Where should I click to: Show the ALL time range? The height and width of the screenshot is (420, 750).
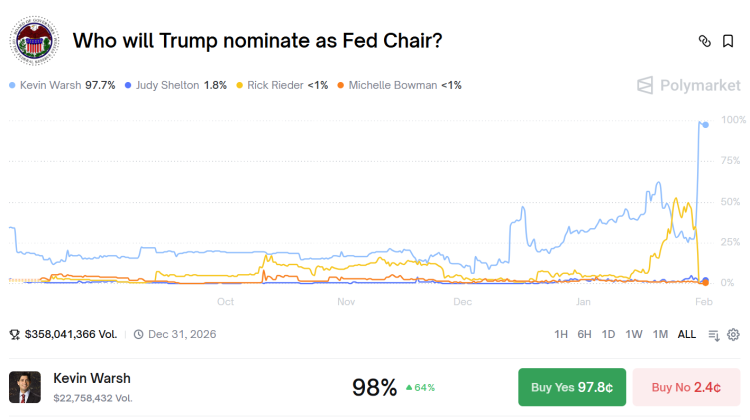coord(687,334)
